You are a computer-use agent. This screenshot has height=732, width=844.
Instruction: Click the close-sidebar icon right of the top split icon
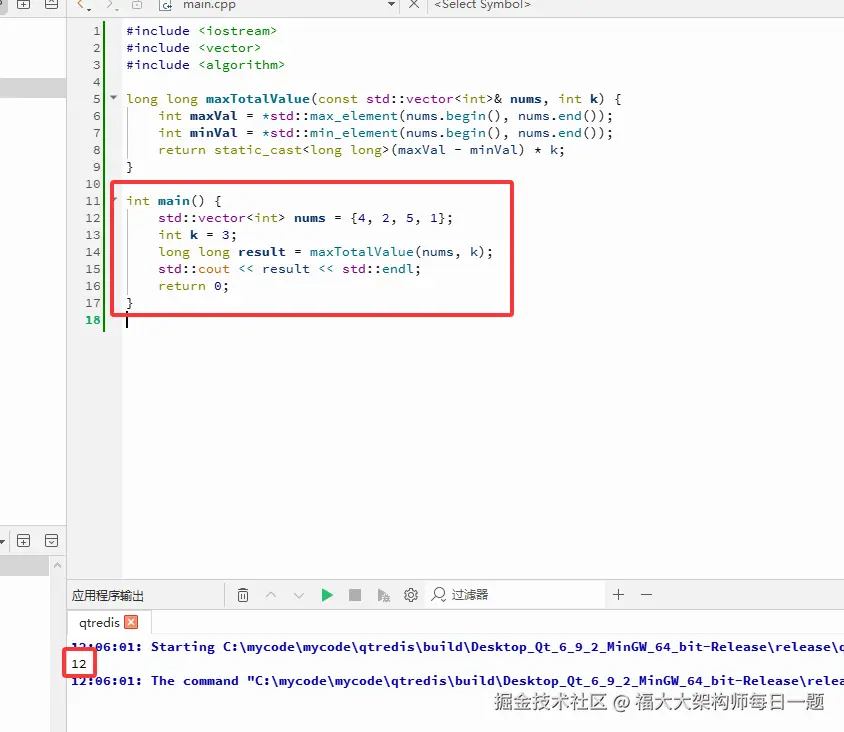(51, 4)
